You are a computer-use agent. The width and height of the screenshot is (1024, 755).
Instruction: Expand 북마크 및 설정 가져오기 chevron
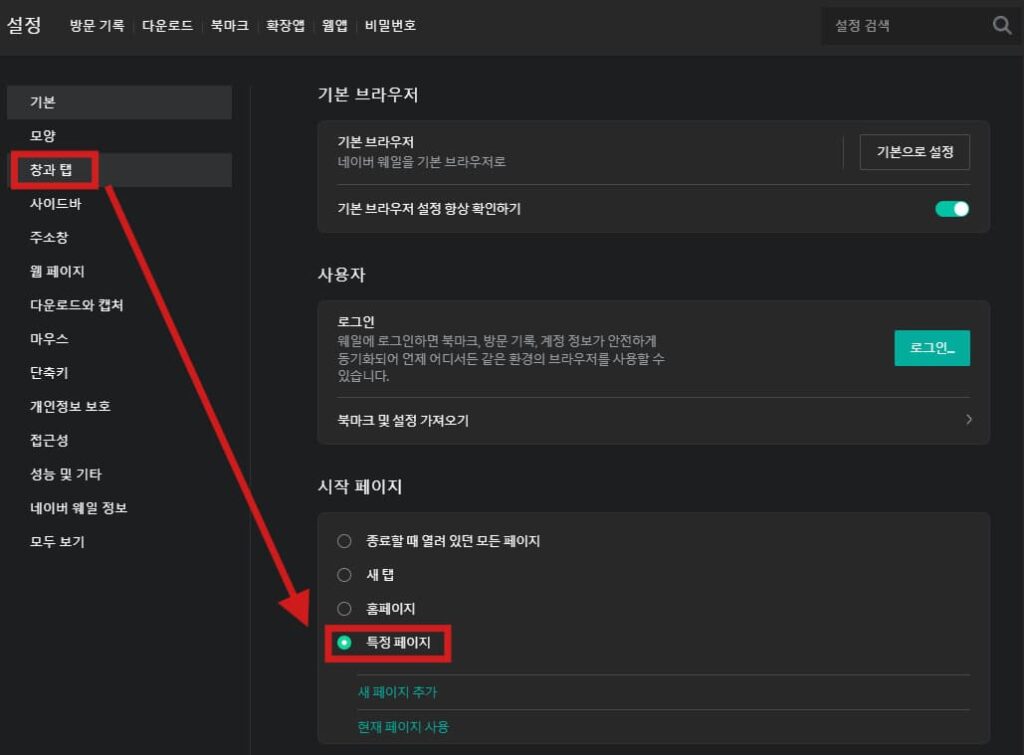968,420
